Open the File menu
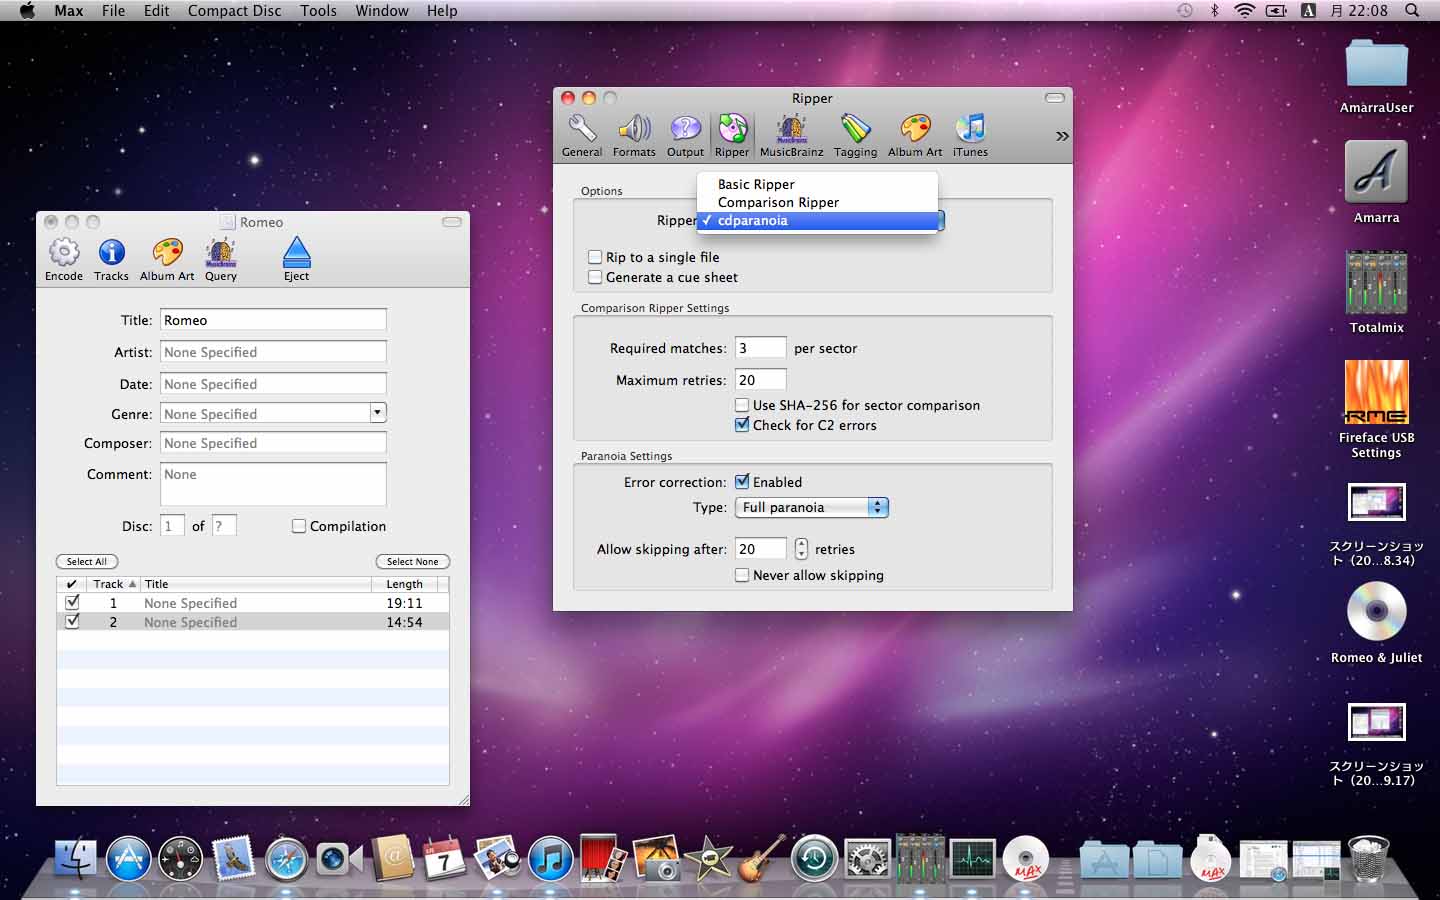This screenshot has width=1440, height=900. pyautogui.click(x=114, y=11)
